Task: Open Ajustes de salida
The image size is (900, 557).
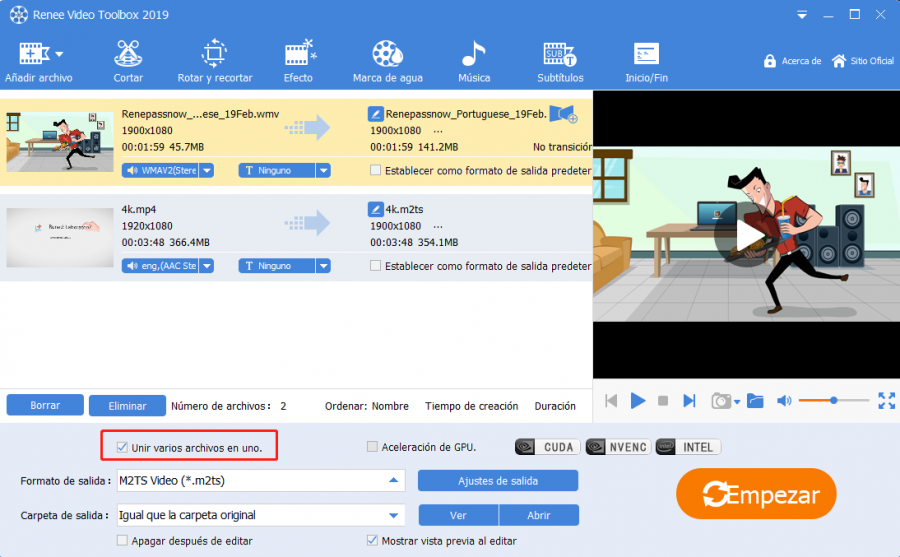Action: coord(498,481)
